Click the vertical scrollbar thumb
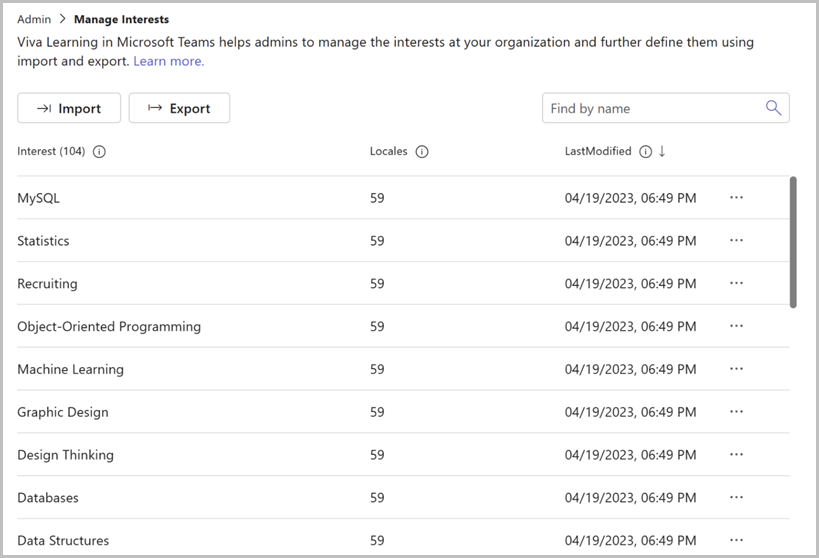This screenshot has height=558, width=819. (x=793, y=242)
